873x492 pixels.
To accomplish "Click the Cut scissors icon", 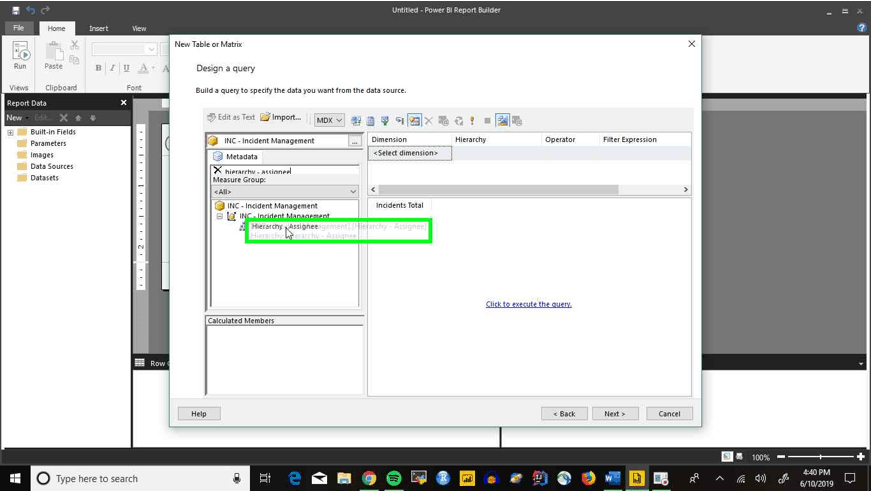I will coord(75,45).
